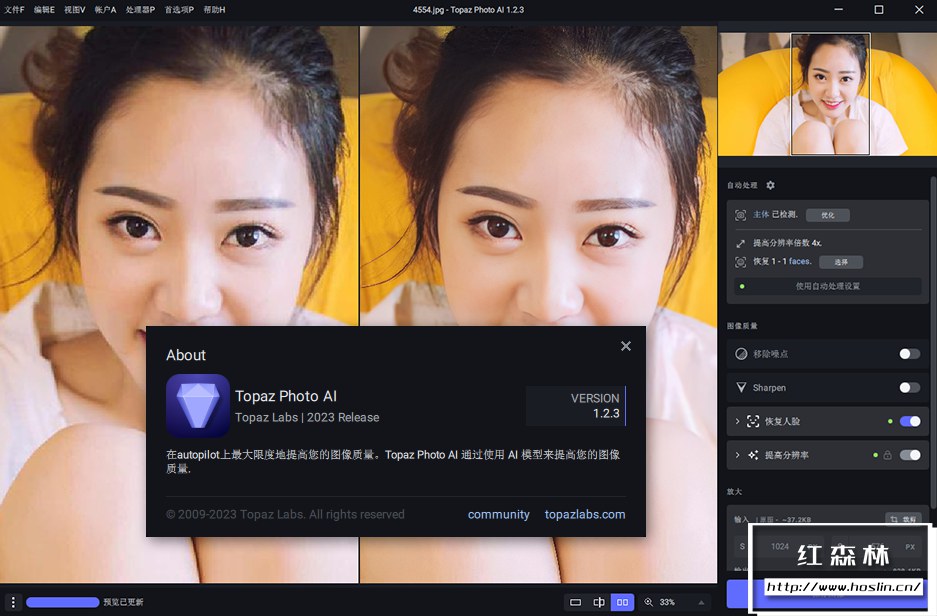Open the 视图V menu
Viewport: 937px width, 616px height.
75,10
